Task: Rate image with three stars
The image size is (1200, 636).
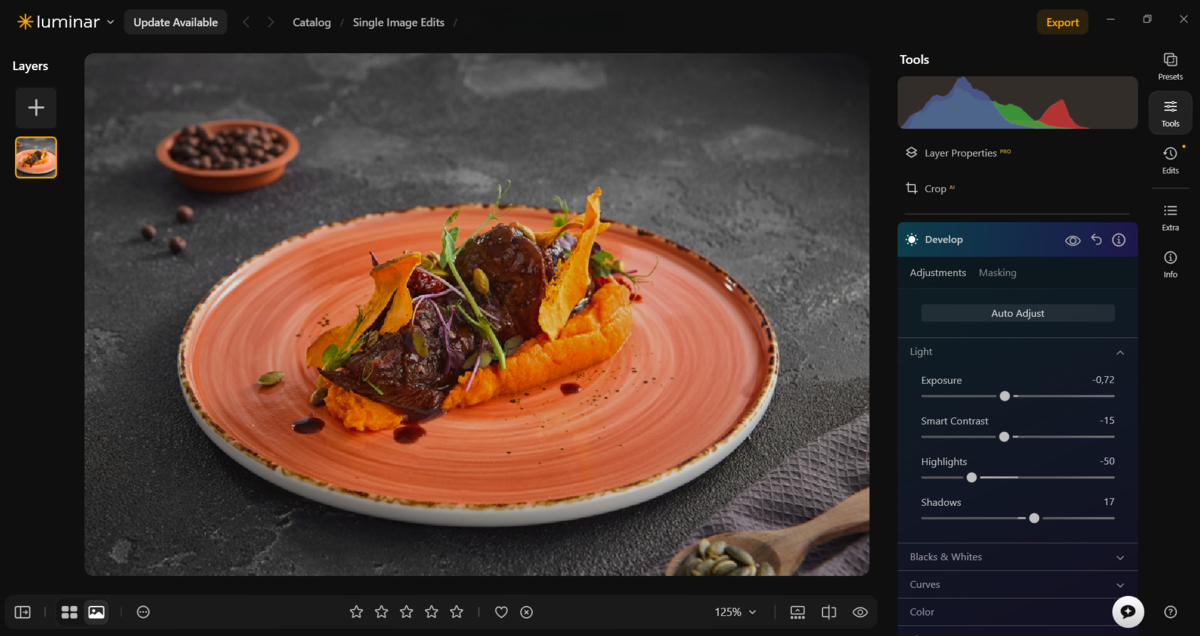Action: click(406, 612)
